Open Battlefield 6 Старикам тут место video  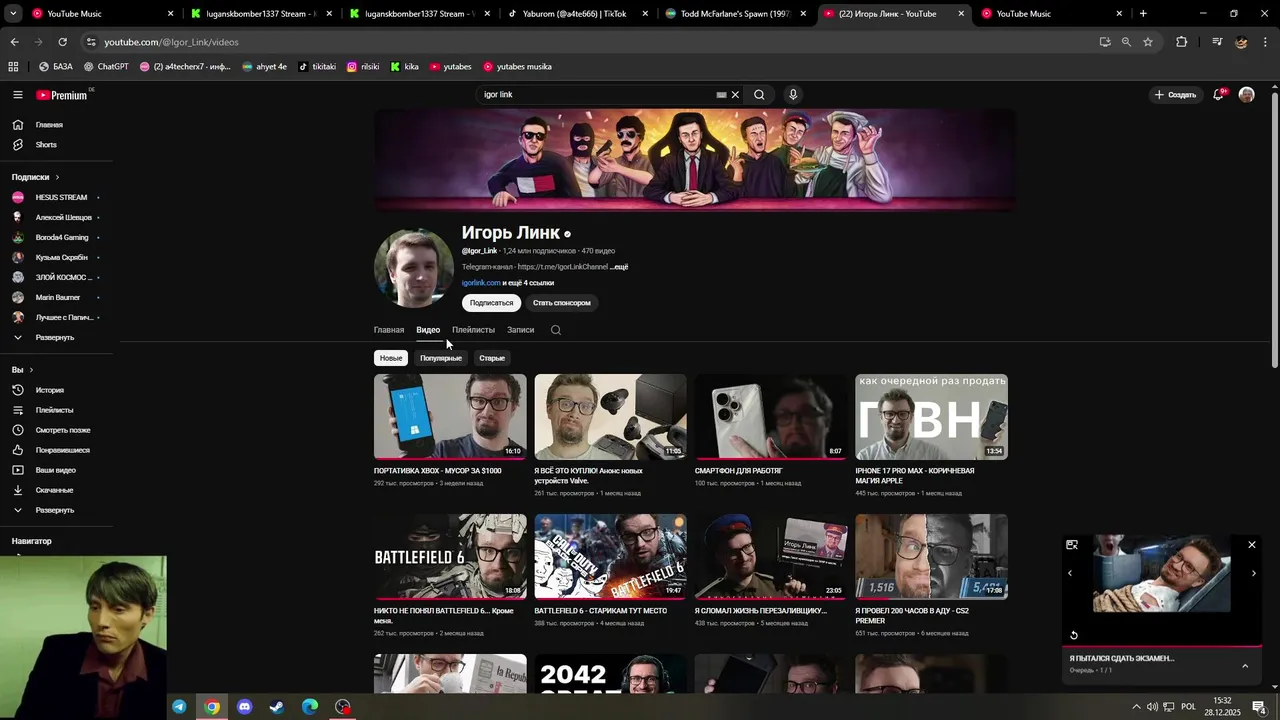(x=610, y=557)
